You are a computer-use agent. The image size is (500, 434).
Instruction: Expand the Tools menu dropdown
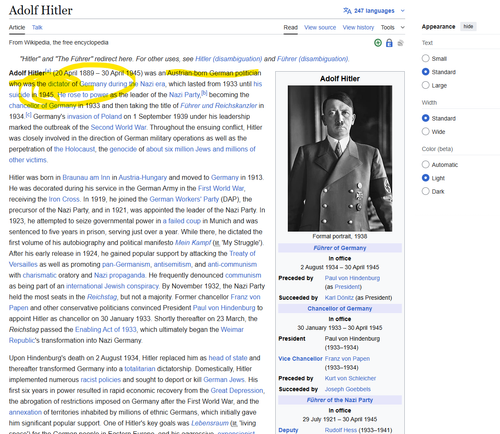tap(393, 27)
